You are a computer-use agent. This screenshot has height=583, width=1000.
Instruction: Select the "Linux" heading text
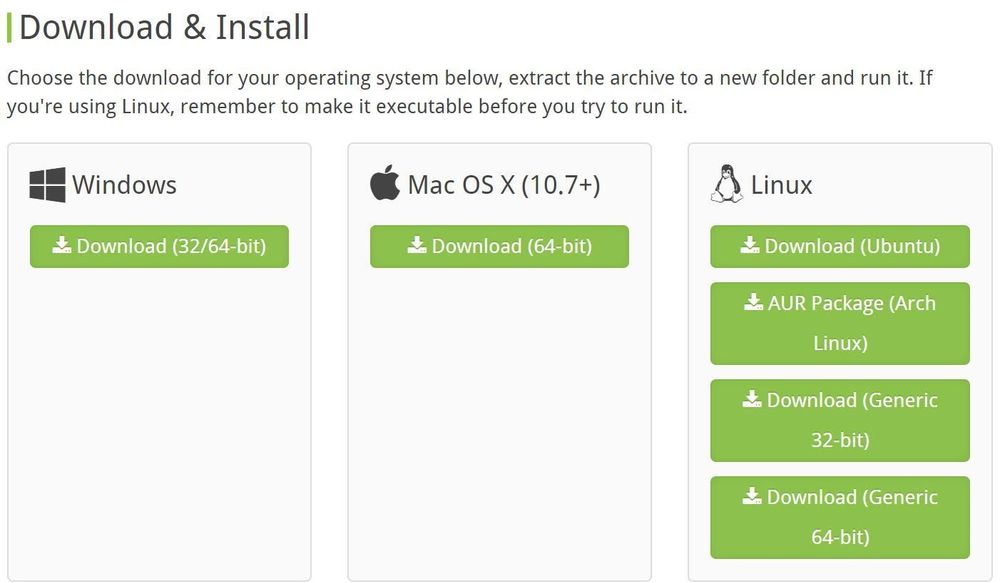781,185
